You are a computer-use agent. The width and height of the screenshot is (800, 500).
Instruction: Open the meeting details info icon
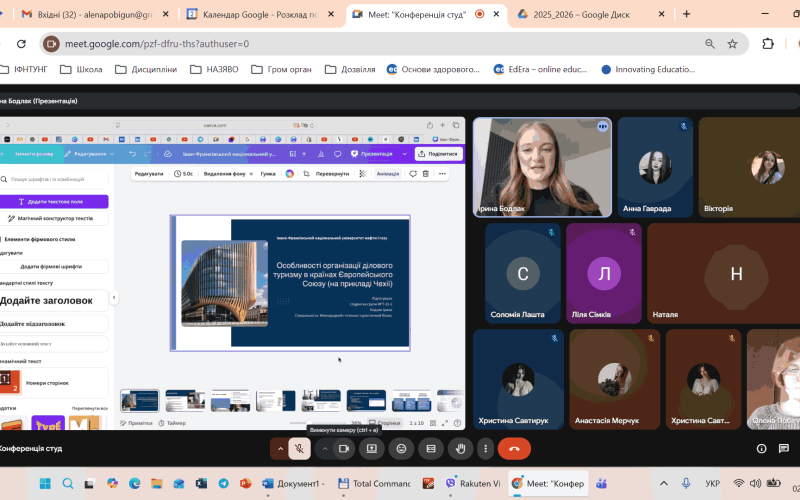click(761, 449)
